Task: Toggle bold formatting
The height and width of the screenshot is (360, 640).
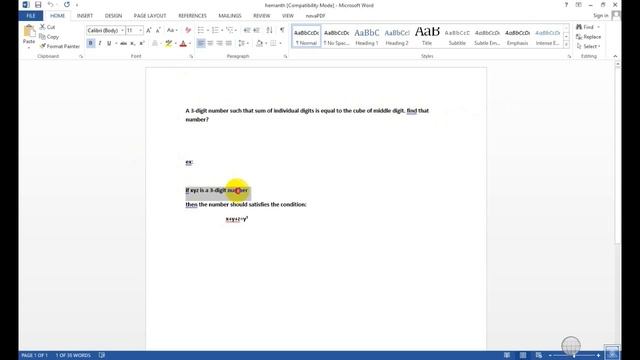Action: (x=91, y=43)
